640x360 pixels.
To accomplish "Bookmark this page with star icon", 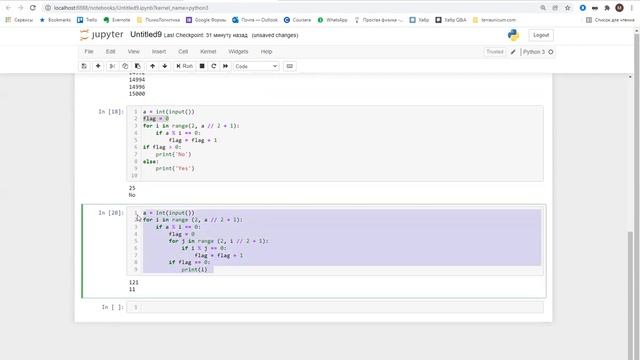I will (x=567, y=8).
